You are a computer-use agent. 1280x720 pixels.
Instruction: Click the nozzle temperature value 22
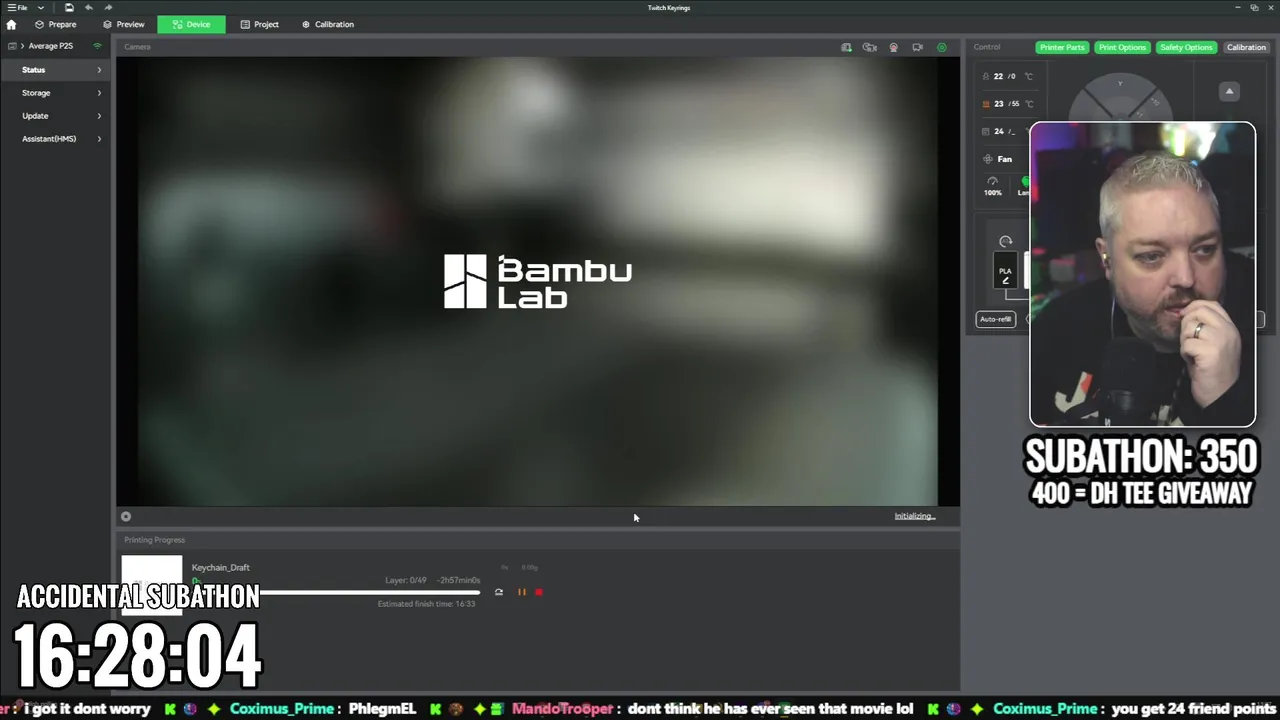(998, 76)
